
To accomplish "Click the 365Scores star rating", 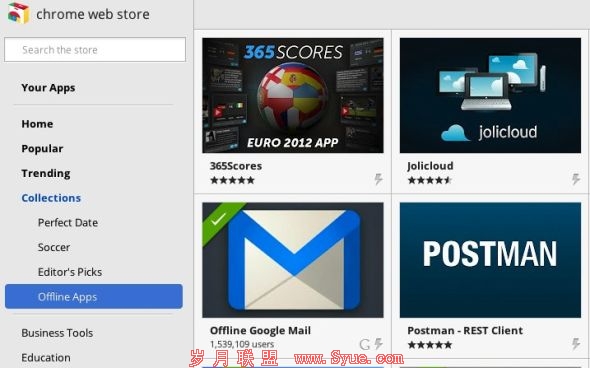I will click(x=233, y=180).
